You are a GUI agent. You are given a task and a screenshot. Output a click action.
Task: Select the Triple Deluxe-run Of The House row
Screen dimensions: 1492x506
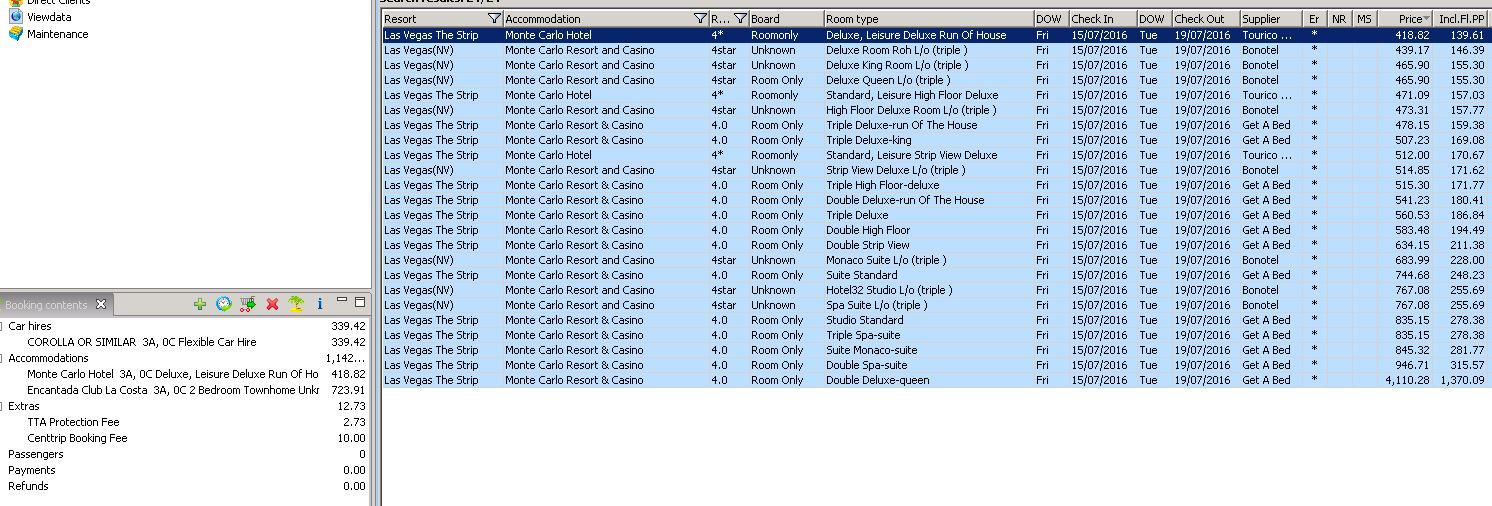click(x=937, y=125)
